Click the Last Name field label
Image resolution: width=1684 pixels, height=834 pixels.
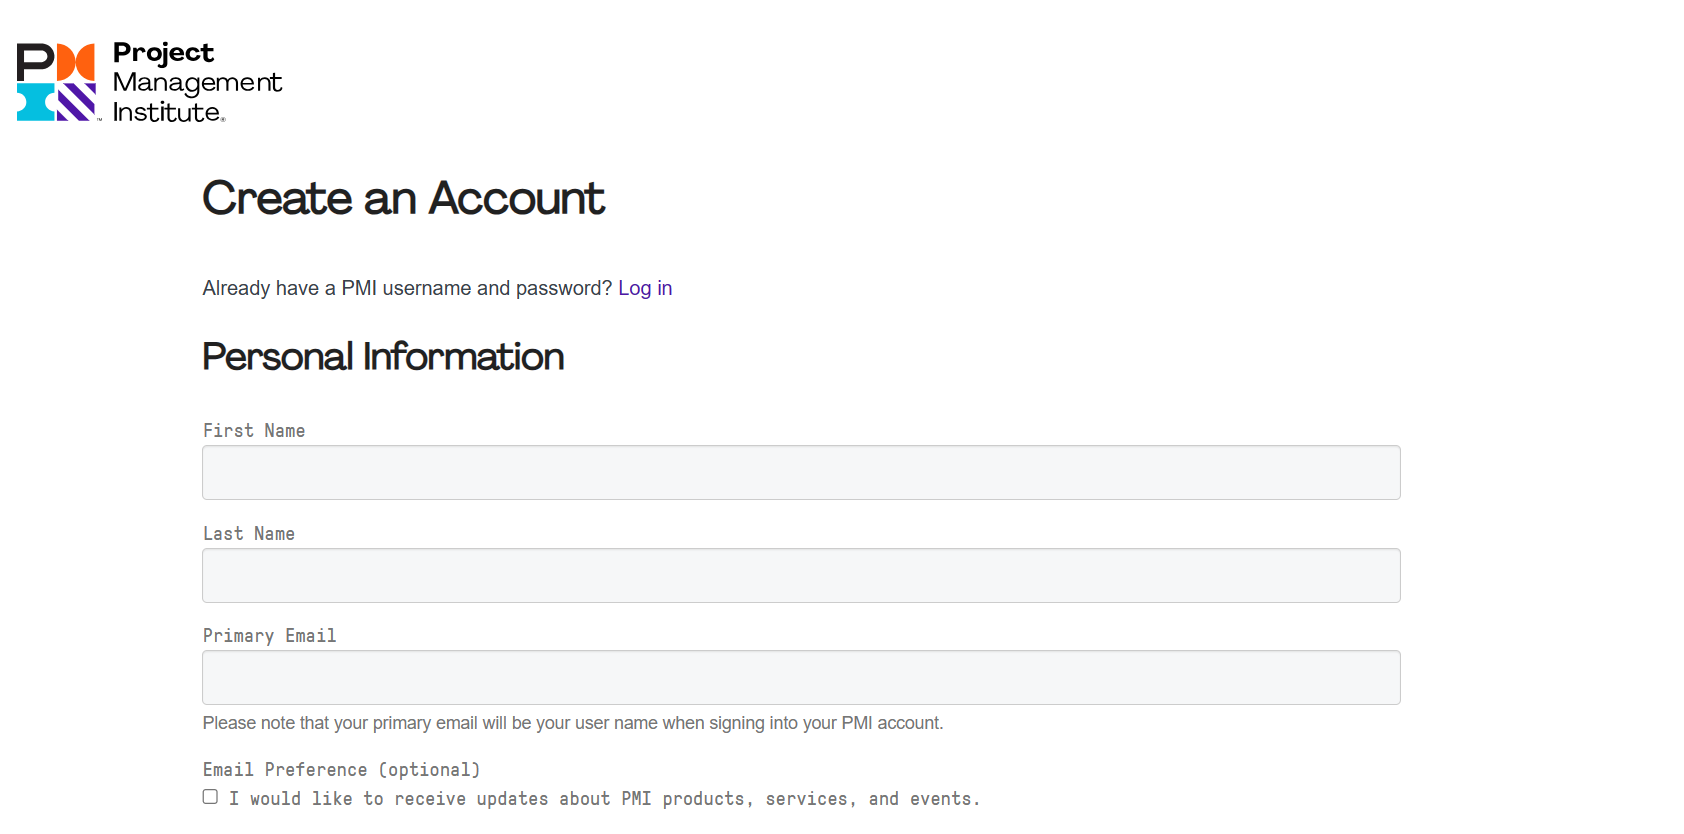(x=249, y=534)
